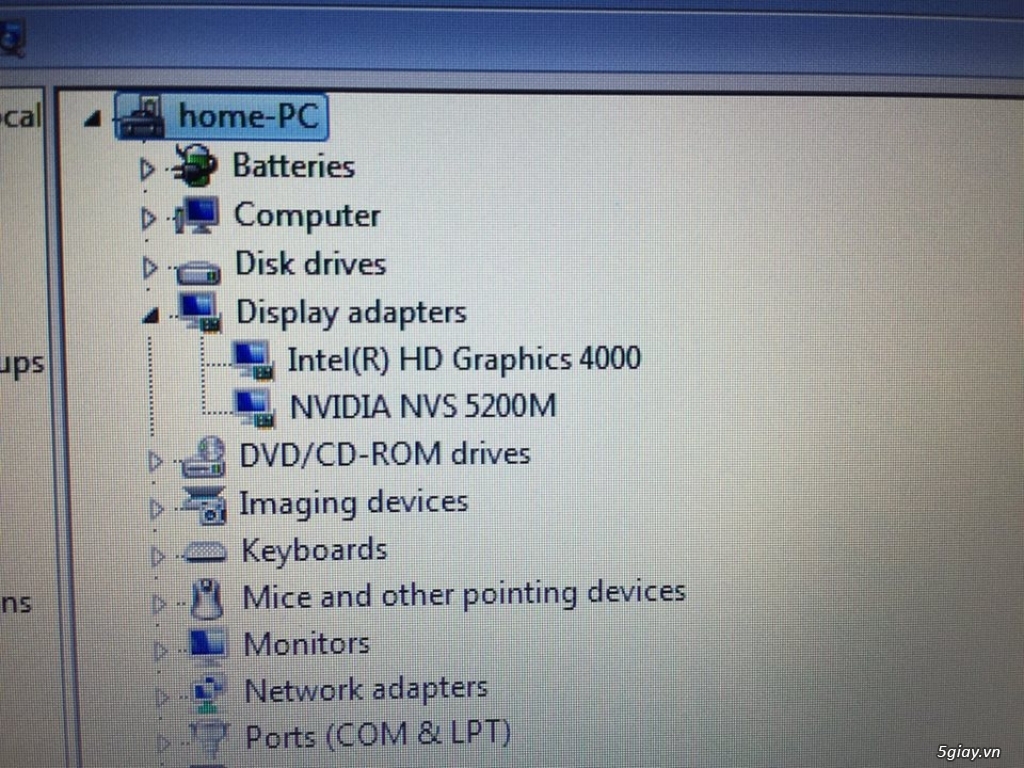The image size is (1024, 768).
Task: Click the home-PC computer icon
Action: (x=142, y=118)
